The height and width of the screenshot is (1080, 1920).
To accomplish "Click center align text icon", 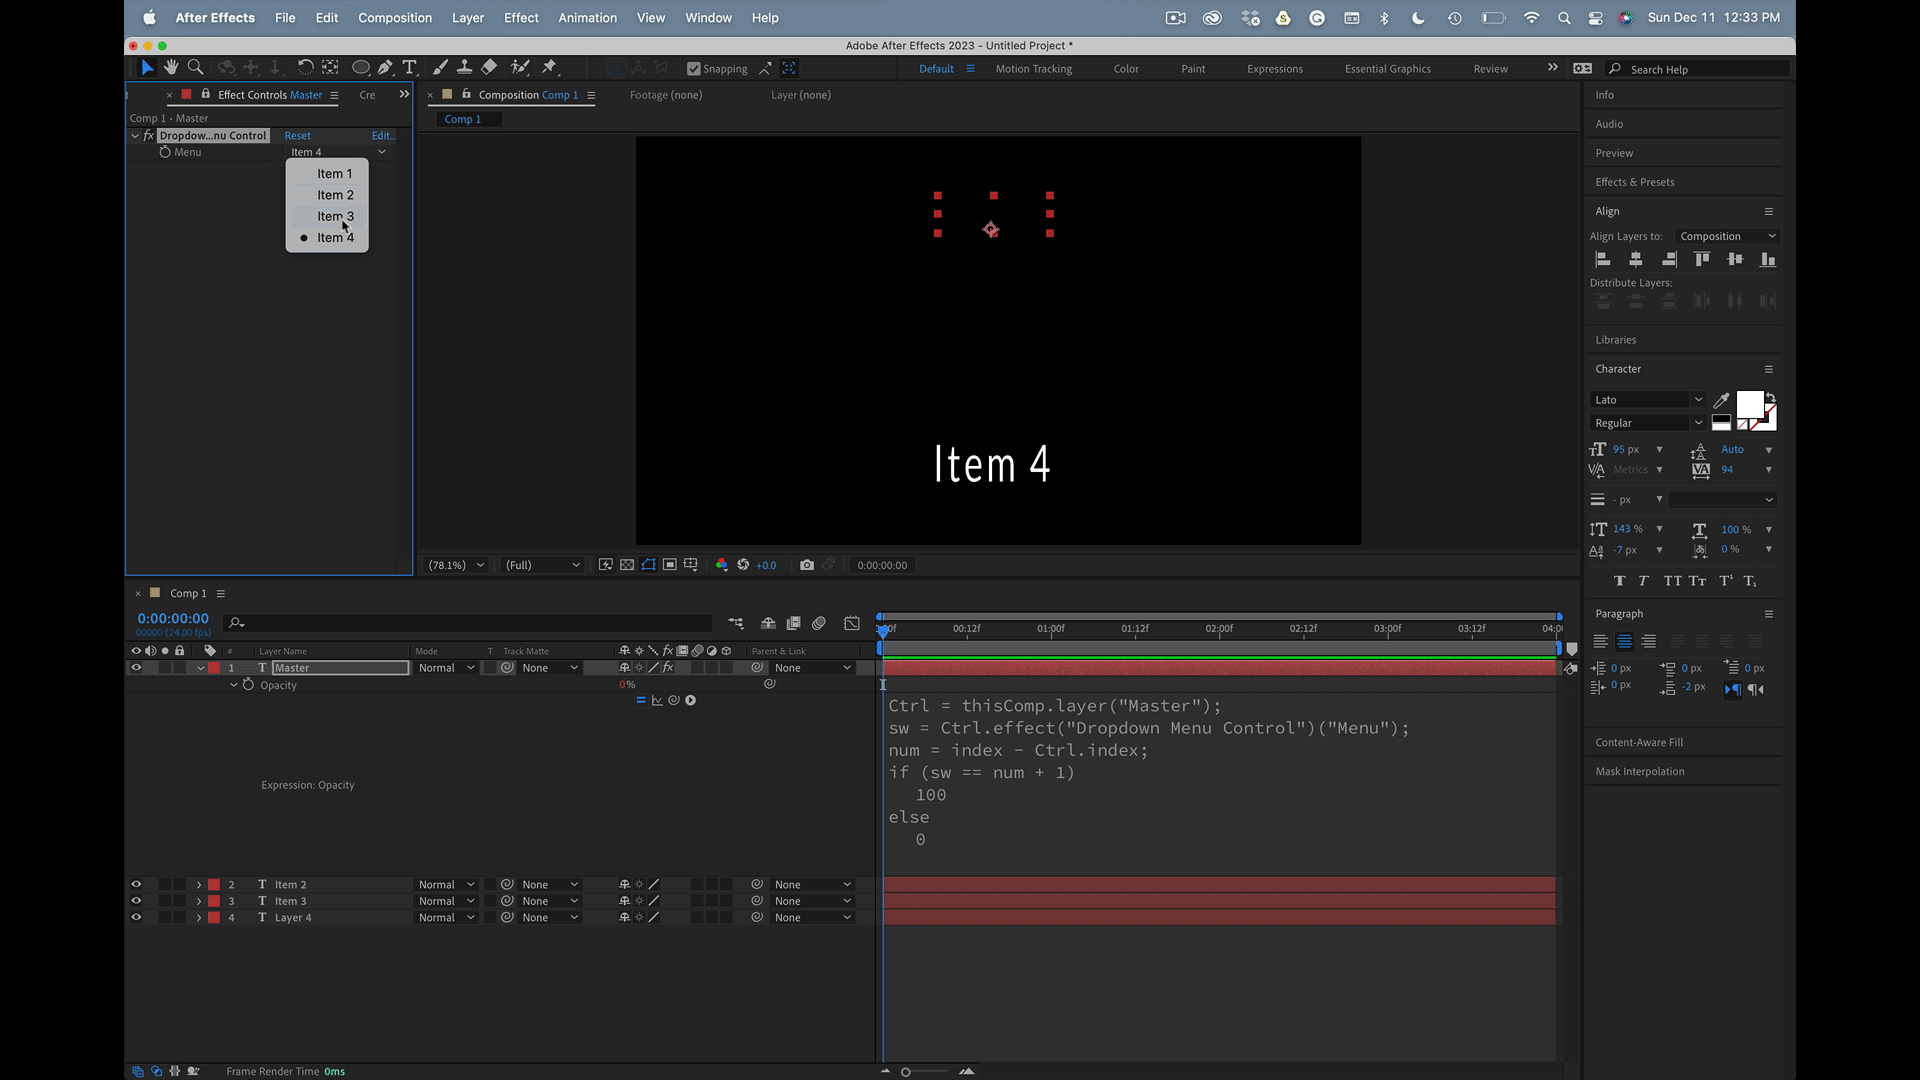I will click(x=1625, y=641).
